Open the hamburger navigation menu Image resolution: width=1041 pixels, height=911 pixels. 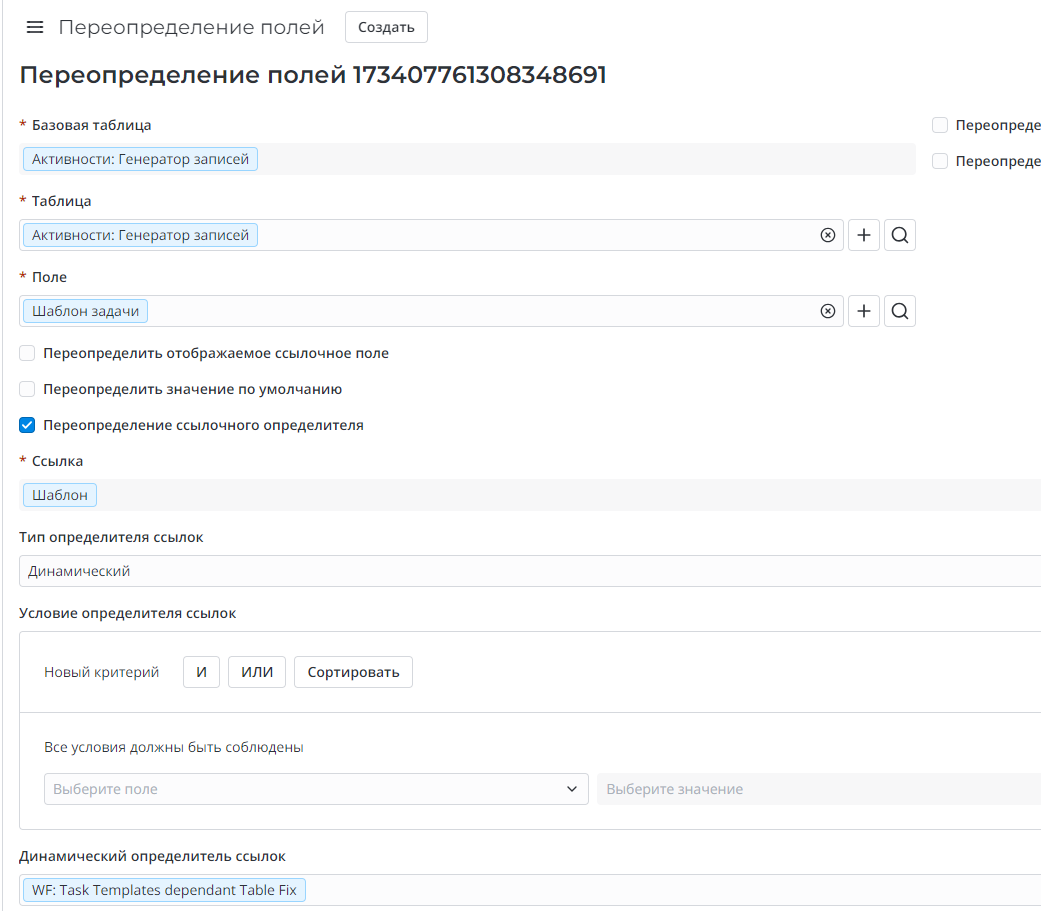pyautogui.click(x=35, y=27)
